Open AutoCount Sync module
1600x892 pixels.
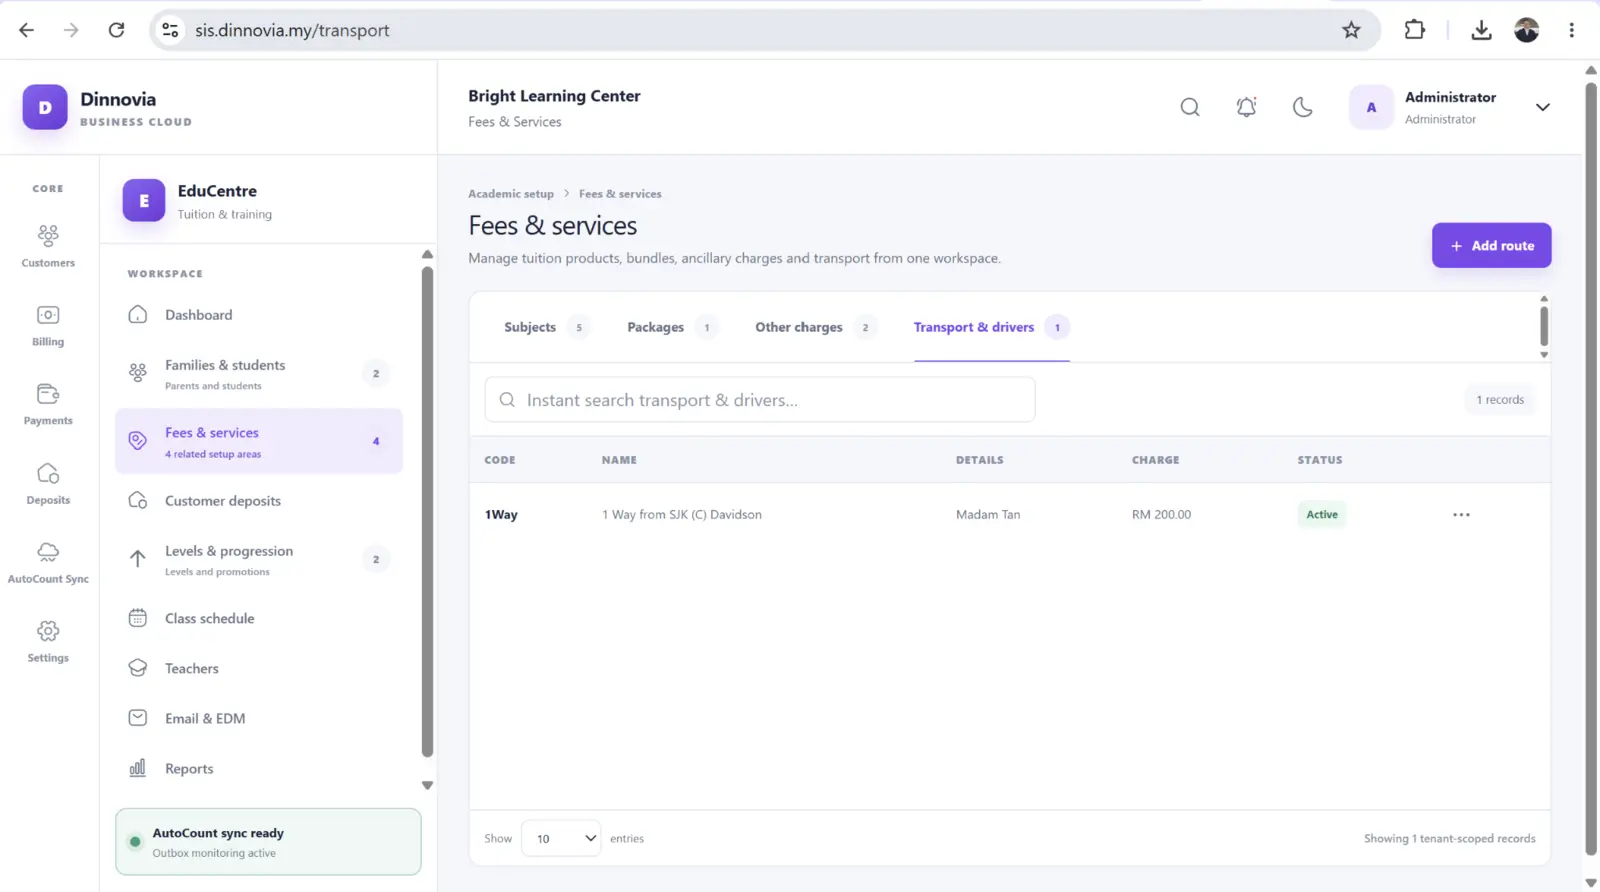coord(48,562)
